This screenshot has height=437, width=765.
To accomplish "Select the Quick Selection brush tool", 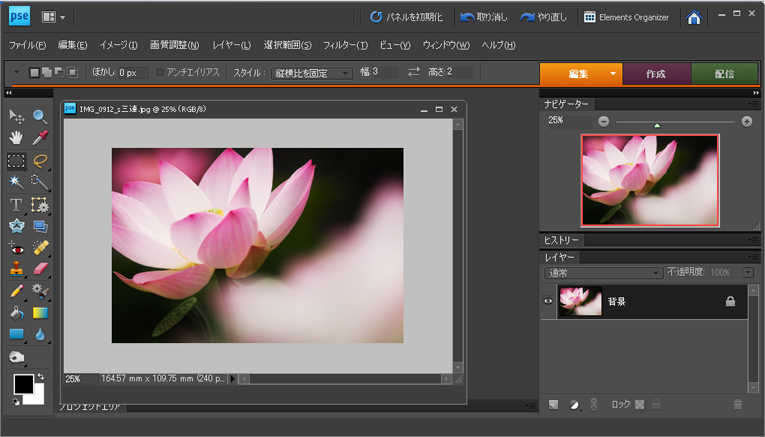I will pos(40,182).
